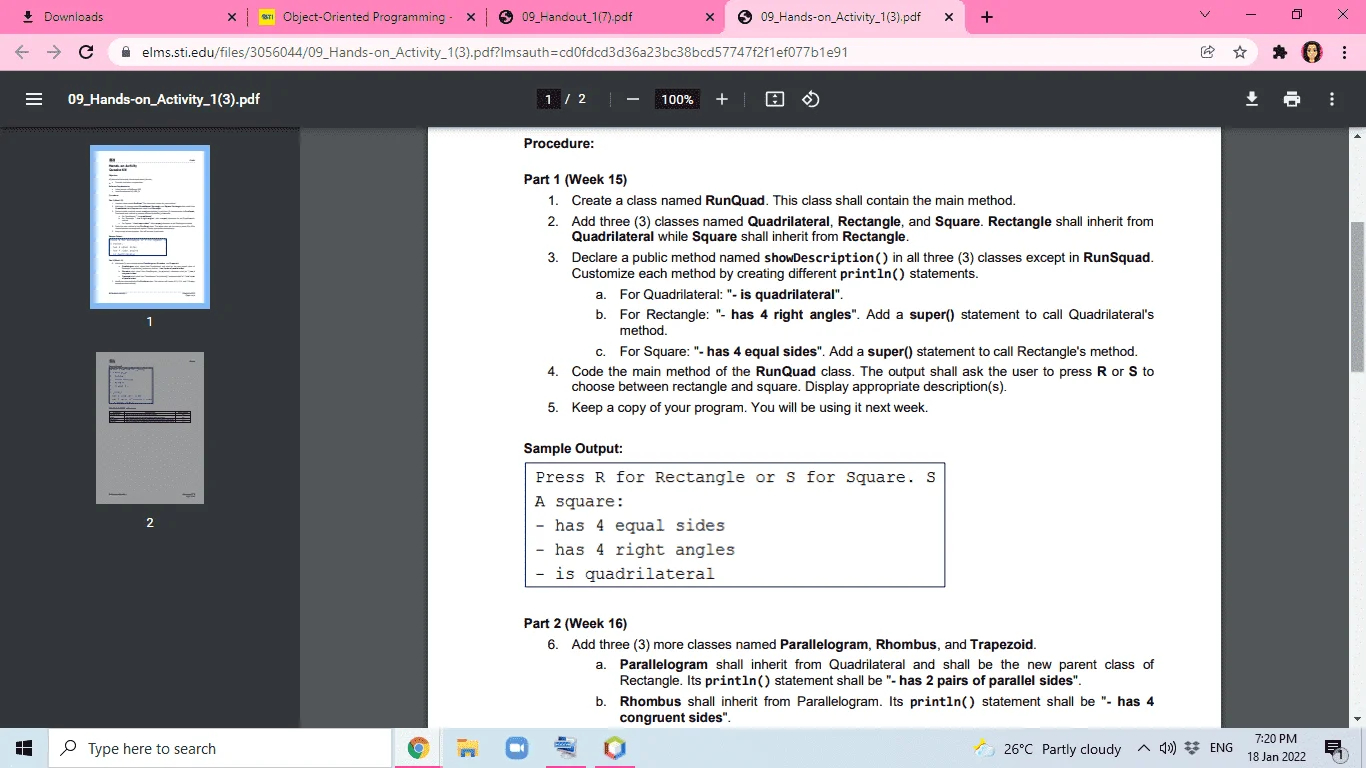Open the tab search dropdown
The width and height of the screenshot is (1366, 768).
click(1205, 16)
